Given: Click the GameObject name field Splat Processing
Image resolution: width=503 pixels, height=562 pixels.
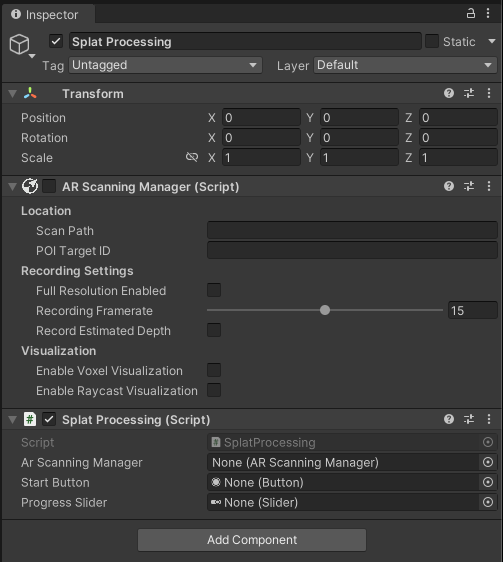Looking at the screenshot, I should tap(245, 42).
